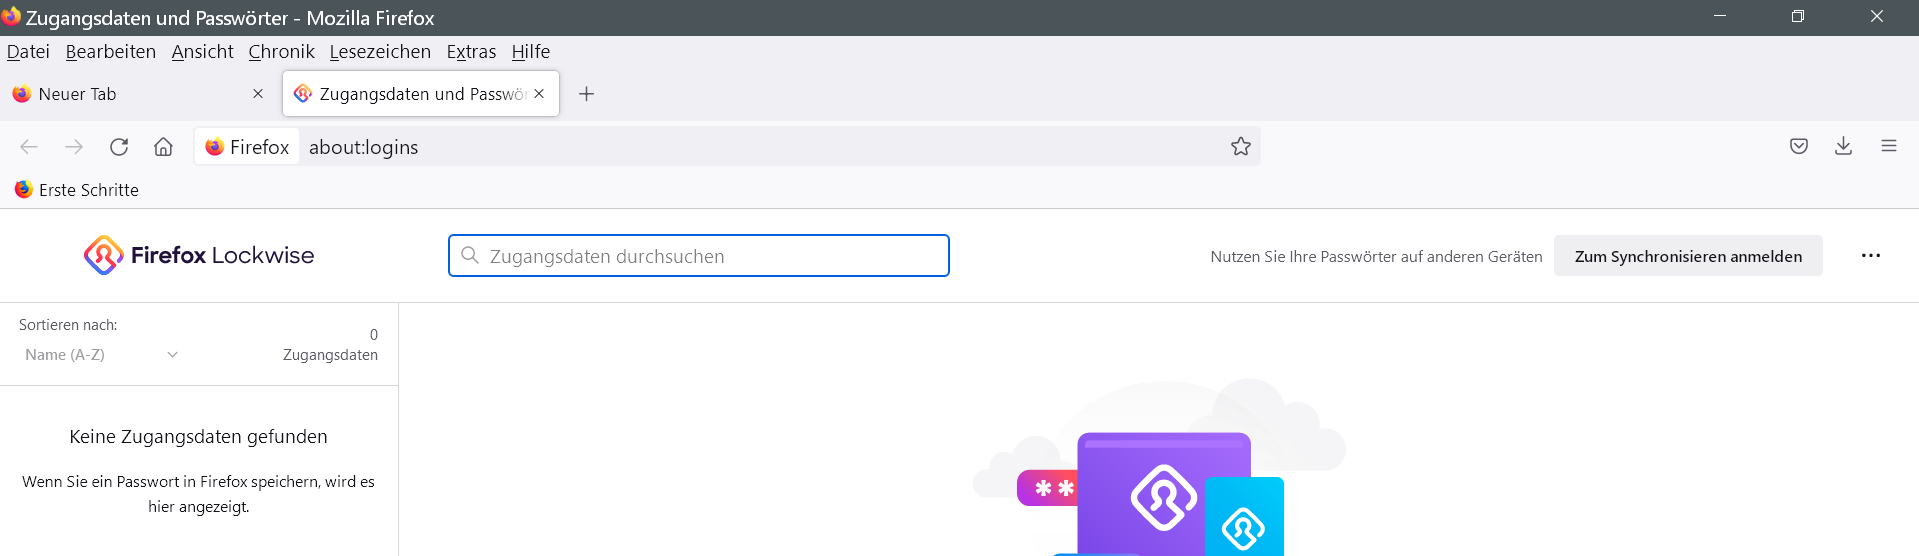Click the 0 Zugangsdaten count

(330, 345)
